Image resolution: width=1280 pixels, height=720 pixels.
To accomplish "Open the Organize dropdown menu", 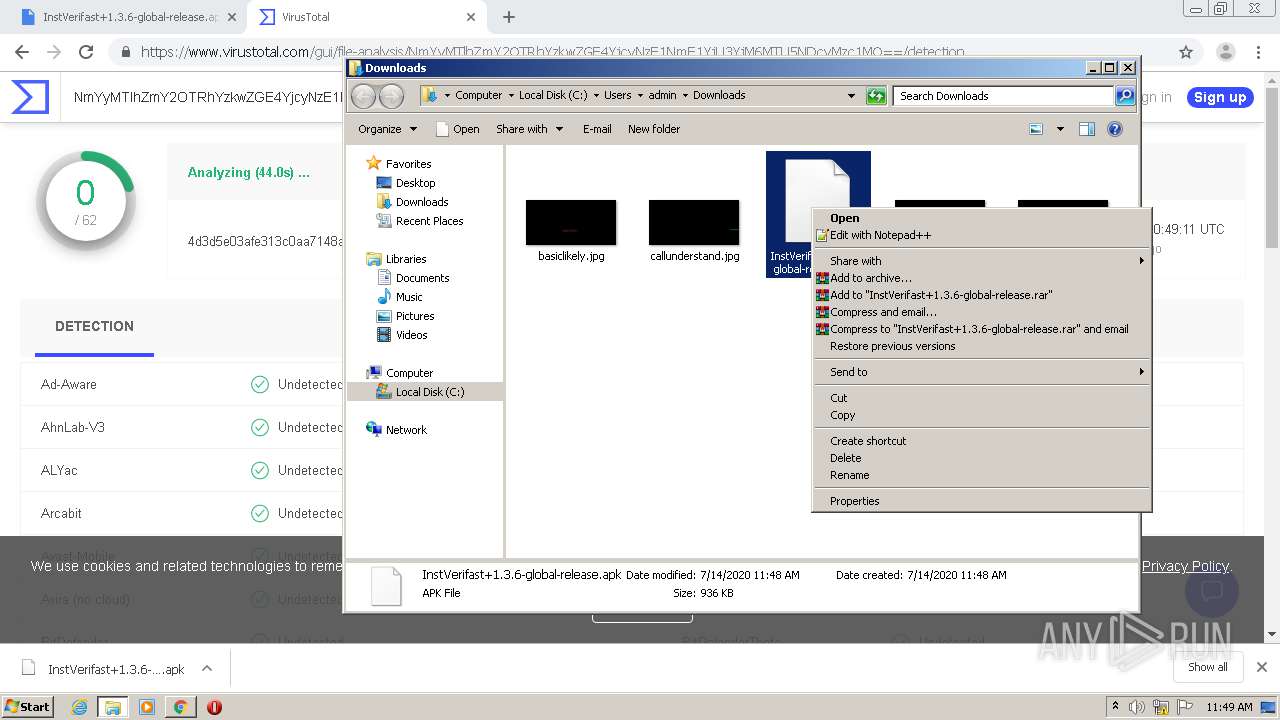I will (x=387, y=129).
